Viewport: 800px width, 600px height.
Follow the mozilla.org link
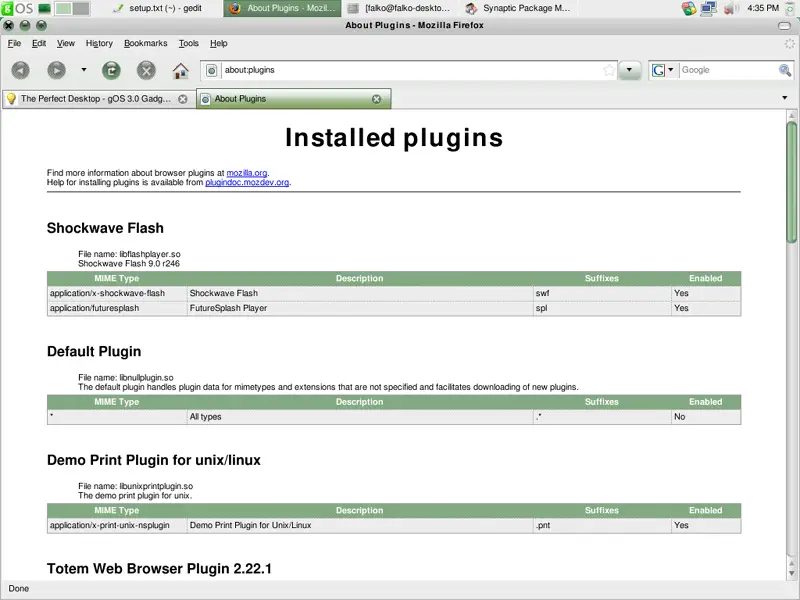point(247,173)
